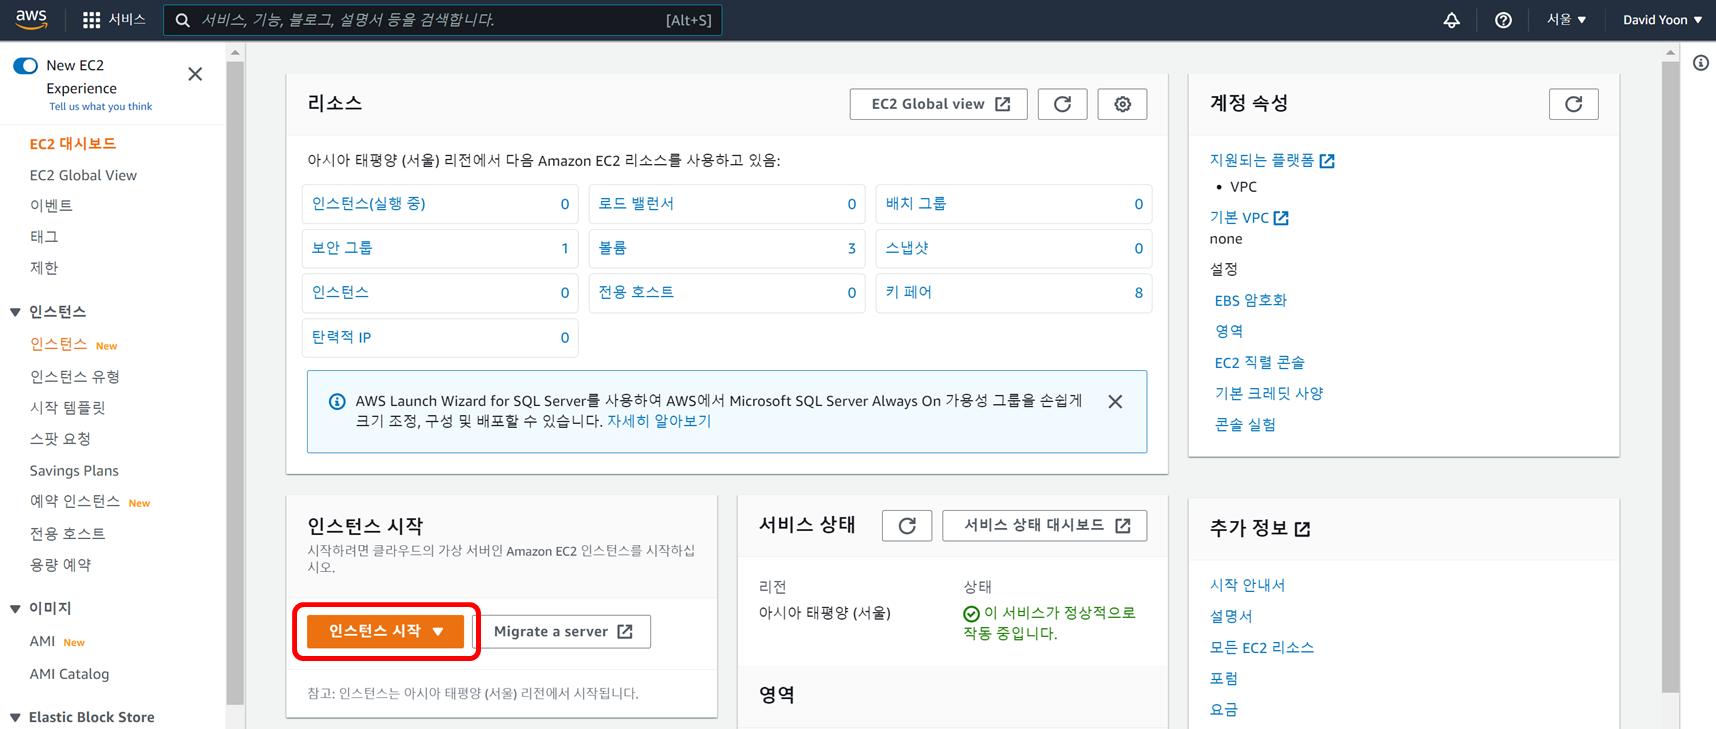Refresh the 계정 속성 panel
This screenshot has width=1716, height=729.
click(1573, 104)
